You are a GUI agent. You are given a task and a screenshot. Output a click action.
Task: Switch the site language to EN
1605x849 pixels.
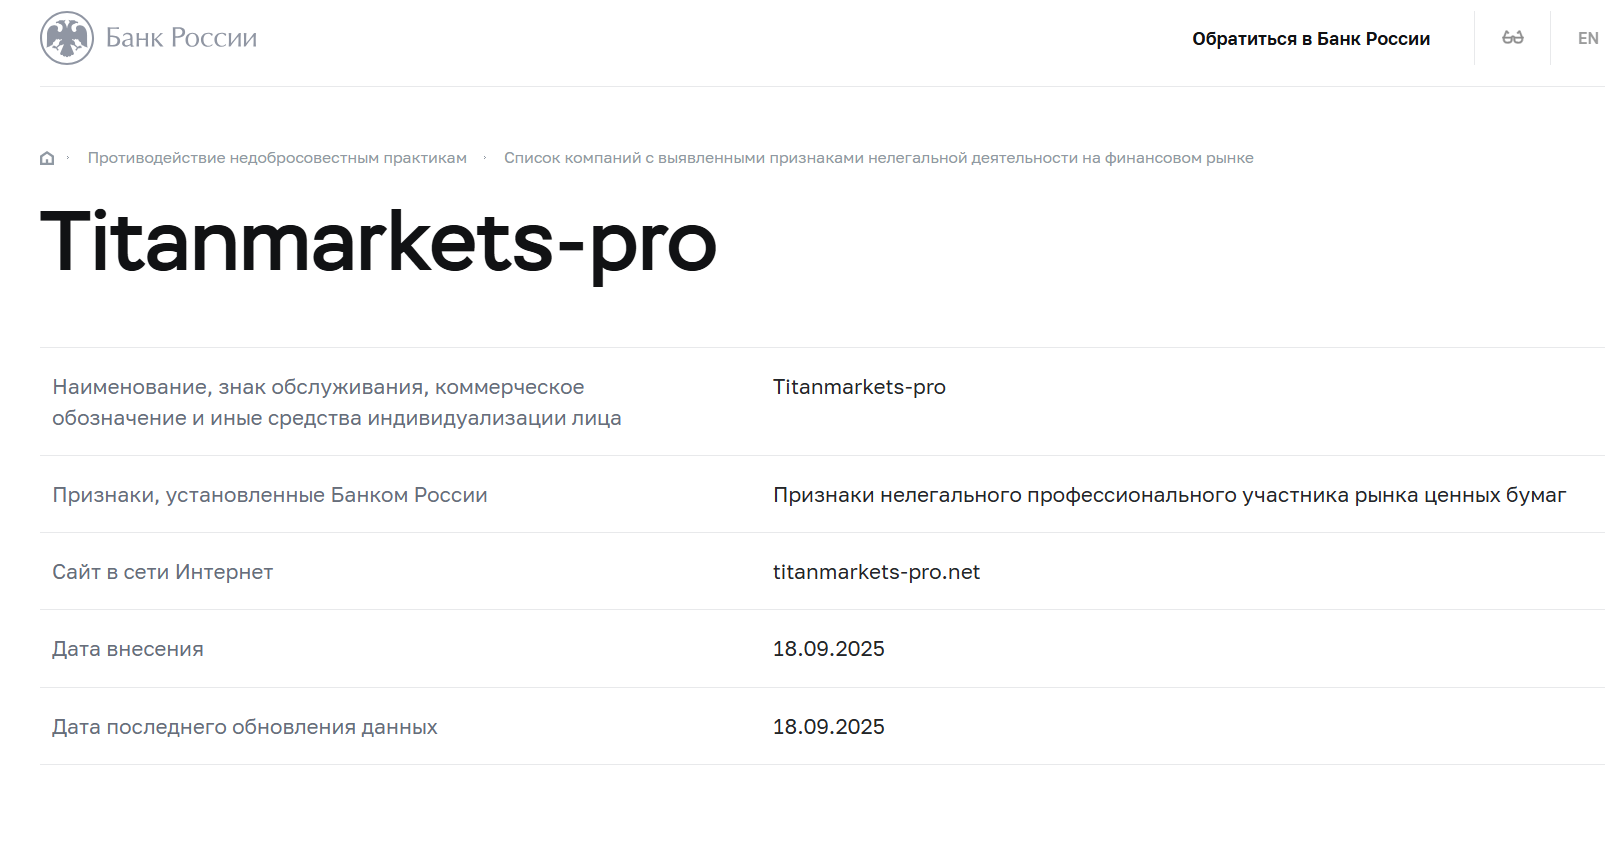pyautogui.click(x=1585, y=38)
